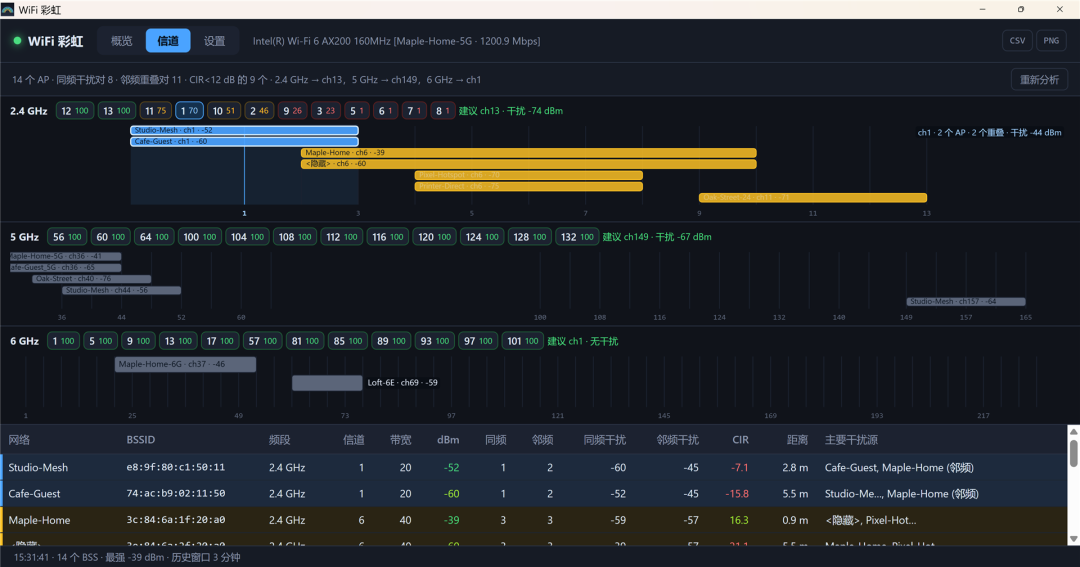Select 5 GHz channel chip 120
Viewport: 1080px width, 567px height.
tap(435, 237)
